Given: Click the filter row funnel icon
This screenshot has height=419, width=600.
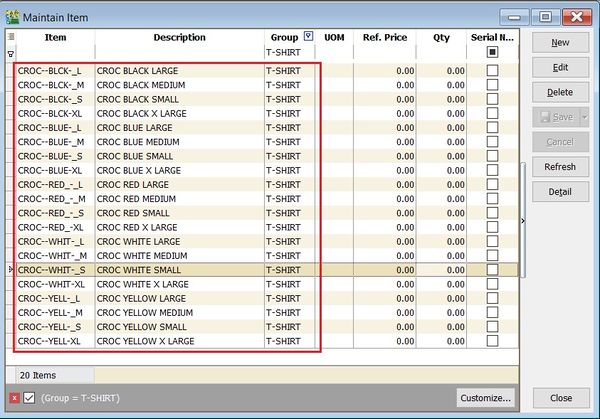Looking at the screenshot, I should click(x=11, y=54).
